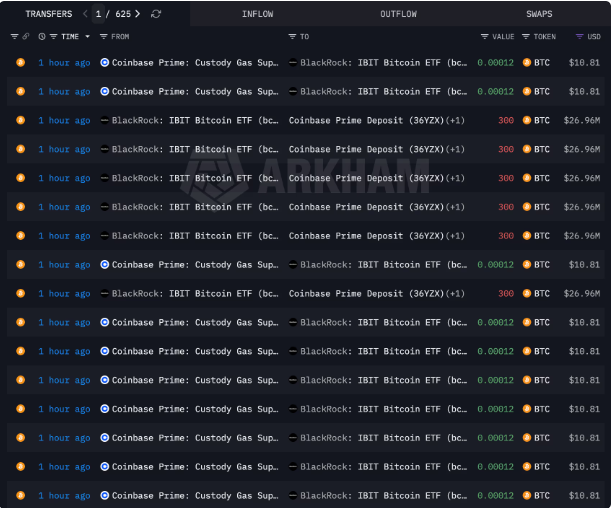This screenshot has height=508, width=616.
Task: Open the TOKEN column filter
Action: [x=526, y=36]
